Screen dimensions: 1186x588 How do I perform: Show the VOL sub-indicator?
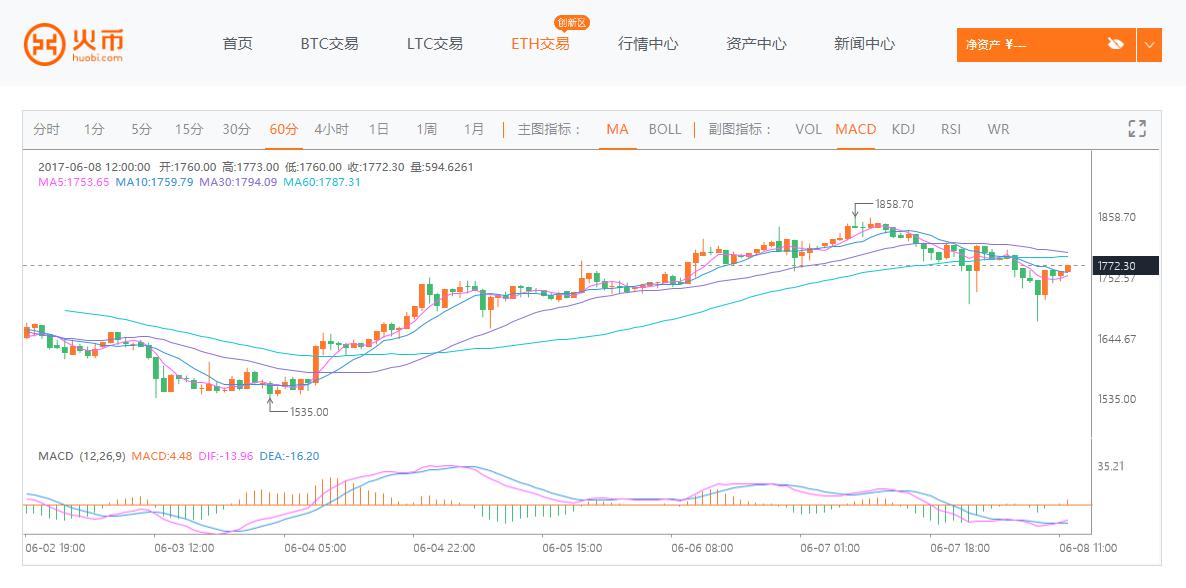tap(808, 129)
